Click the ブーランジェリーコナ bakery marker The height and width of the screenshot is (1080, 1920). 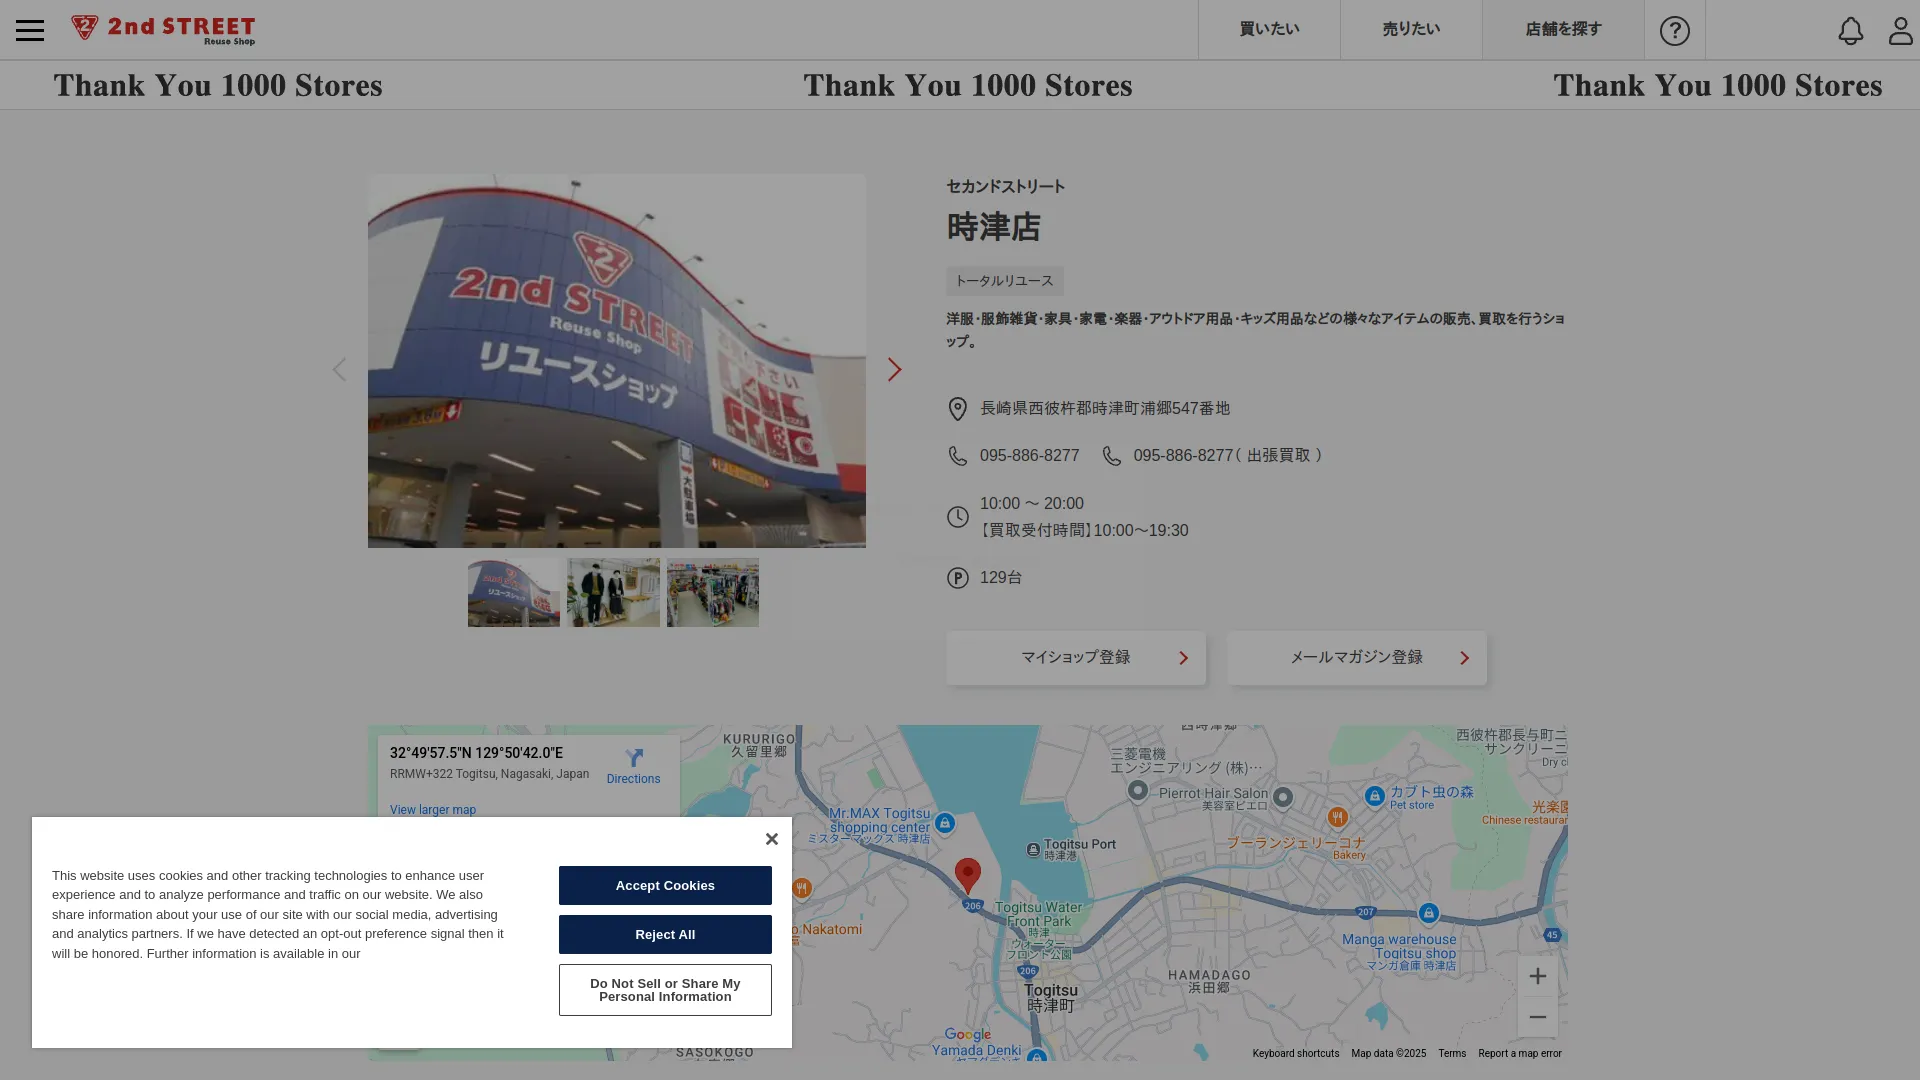click(1337, 817)
